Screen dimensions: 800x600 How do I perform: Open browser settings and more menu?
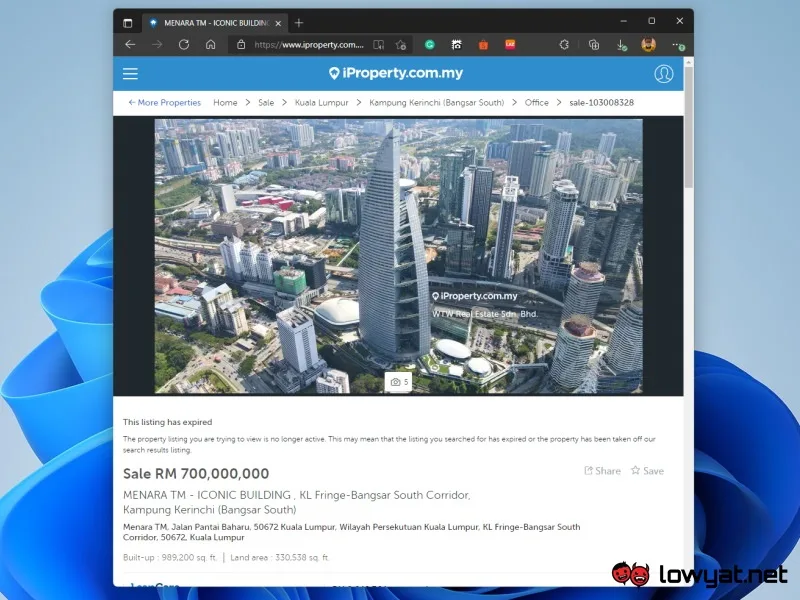pos(678,45)
